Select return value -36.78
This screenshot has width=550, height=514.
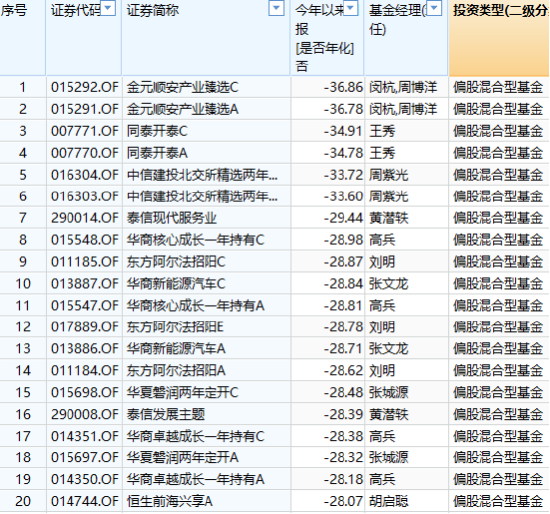(x=343, y=109)
